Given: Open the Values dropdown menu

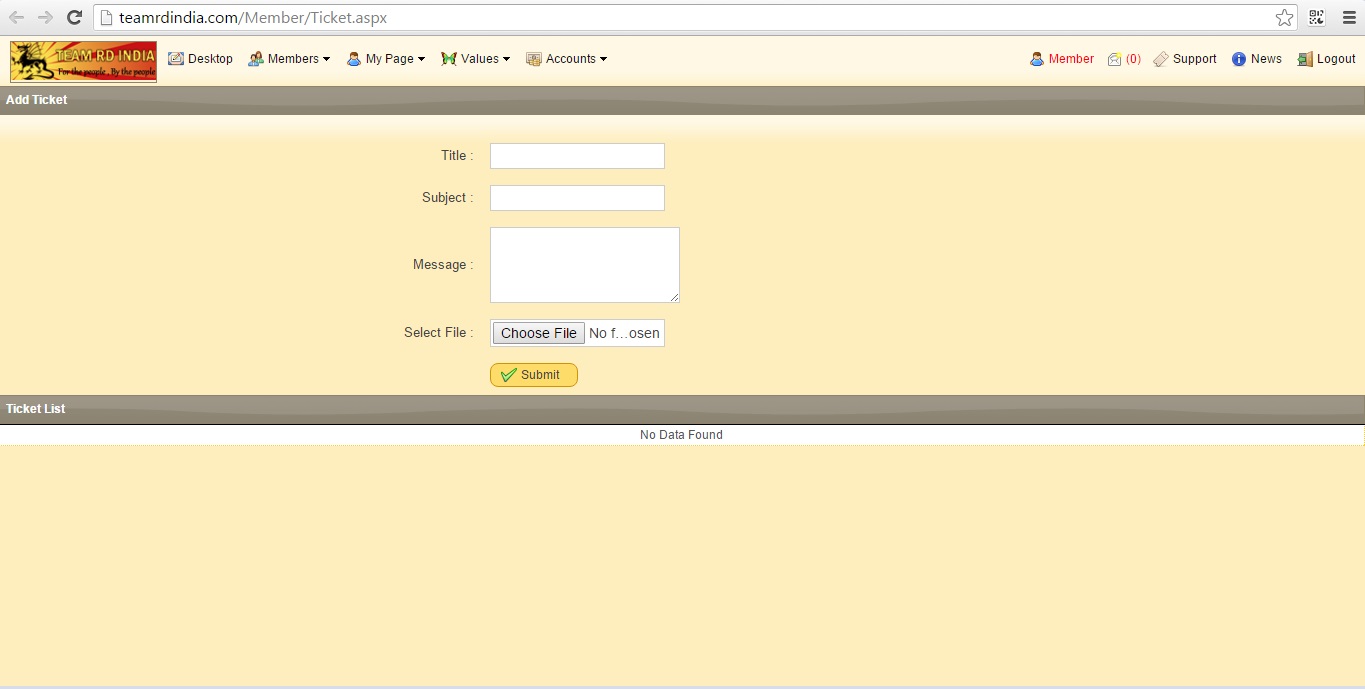Looking at the screenshot, I should click(476, 59).
